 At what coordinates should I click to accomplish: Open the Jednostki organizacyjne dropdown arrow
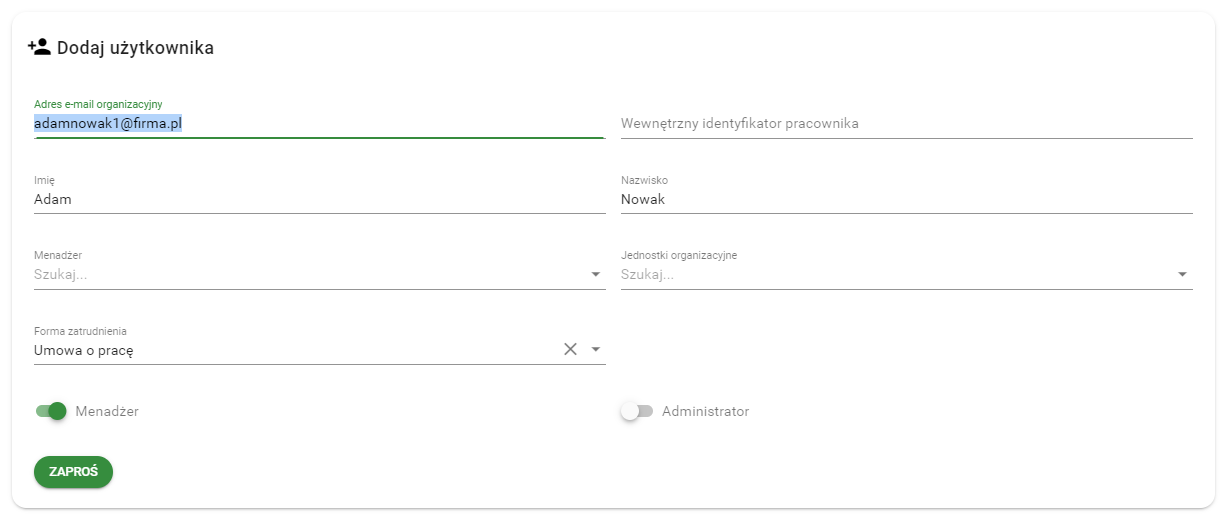1182,274
